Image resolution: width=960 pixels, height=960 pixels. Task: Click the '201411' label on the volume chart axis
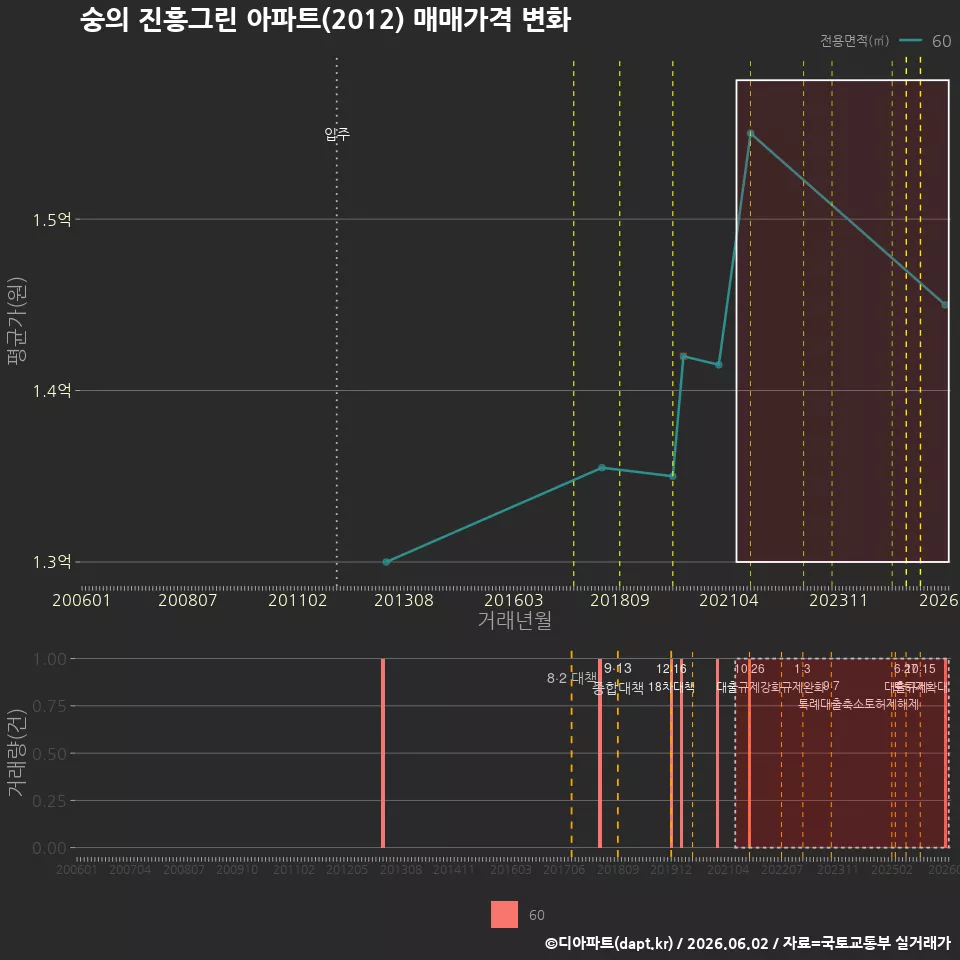(x=454, y=869)
